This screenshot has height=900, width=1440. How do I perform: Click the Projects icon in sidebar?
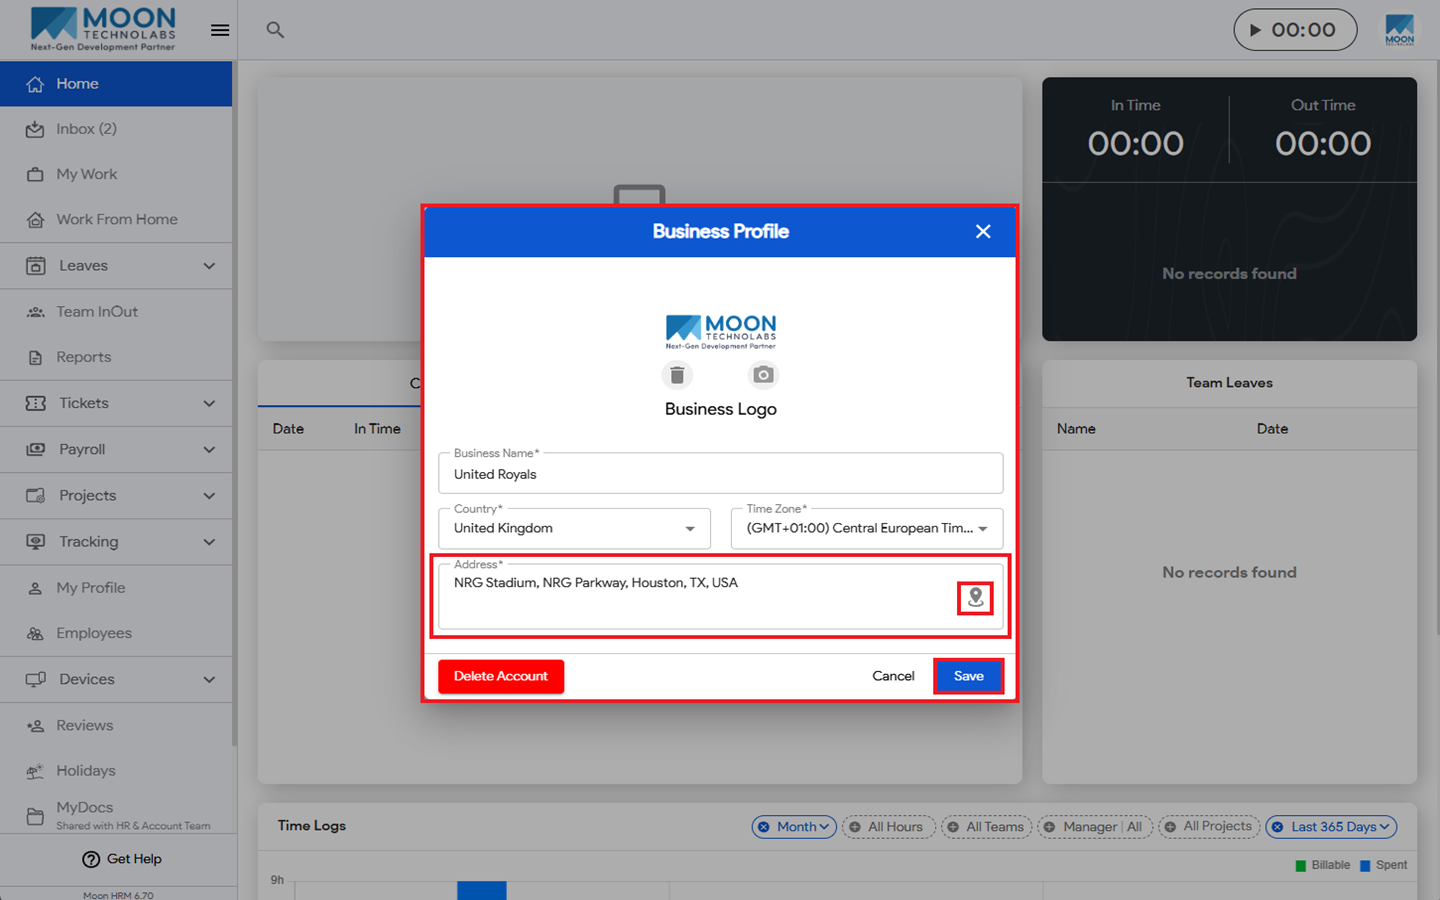pyautogui.click(x=35, y=495)
